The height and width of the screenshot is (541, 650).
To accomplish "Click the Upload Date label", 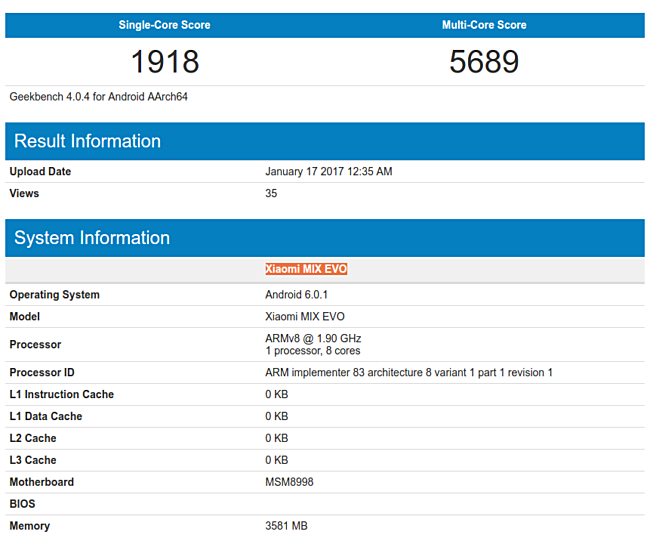I will [x=40, y=172].
